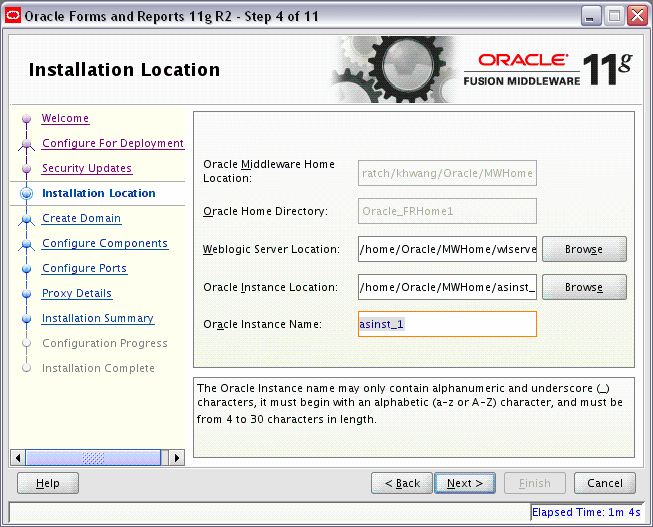
Task: Click the Elapsed Time status text
Action: pos(586,512)
